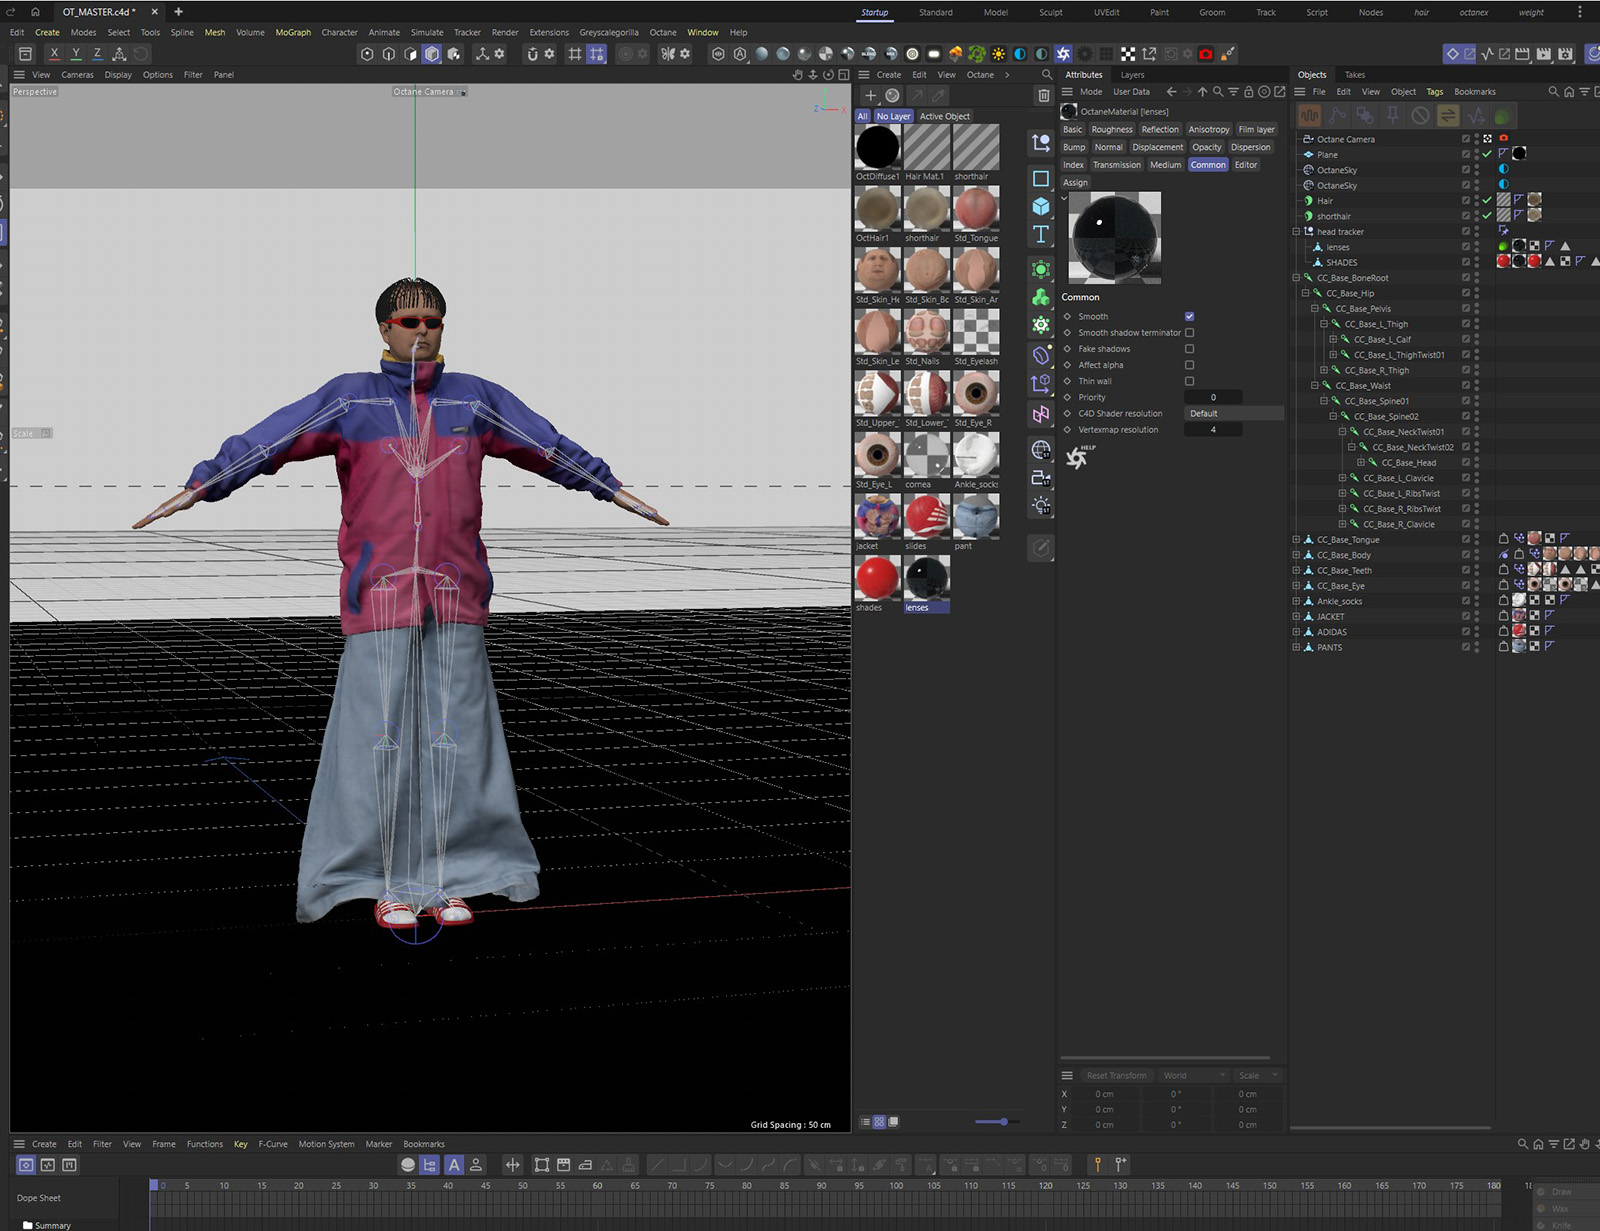Click the red Octane camera icon

(1206, 54)
